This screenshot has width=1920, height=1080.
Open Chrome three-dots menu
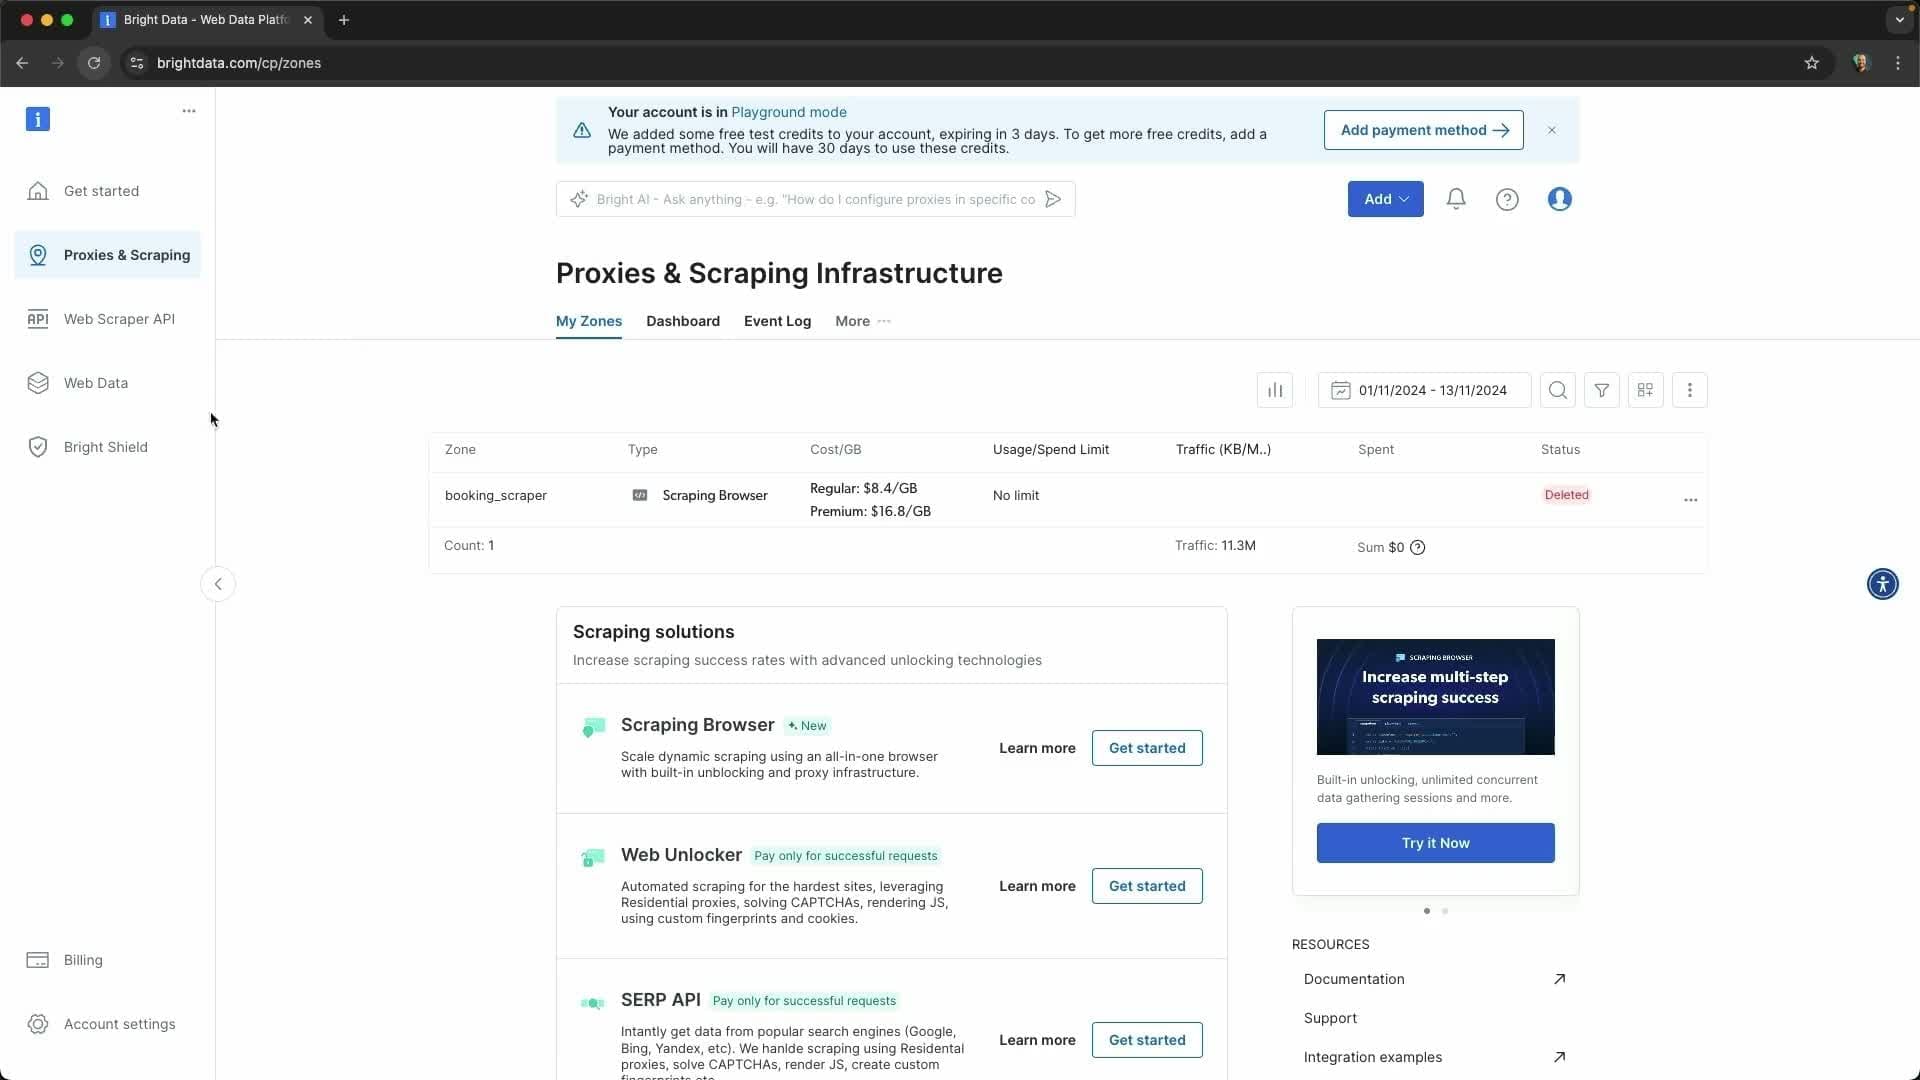[1897, 63]
